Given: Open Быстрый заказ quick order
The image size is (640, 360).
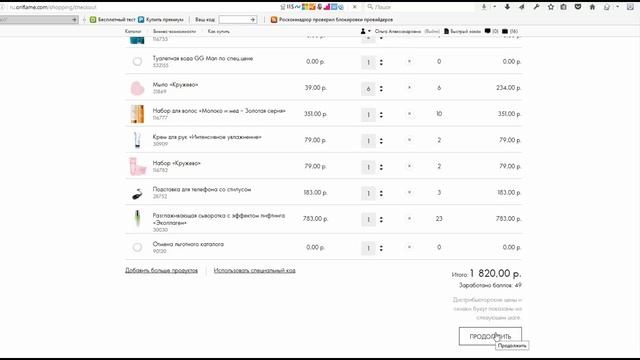Looking at the screenshot, I should [462, 31].
